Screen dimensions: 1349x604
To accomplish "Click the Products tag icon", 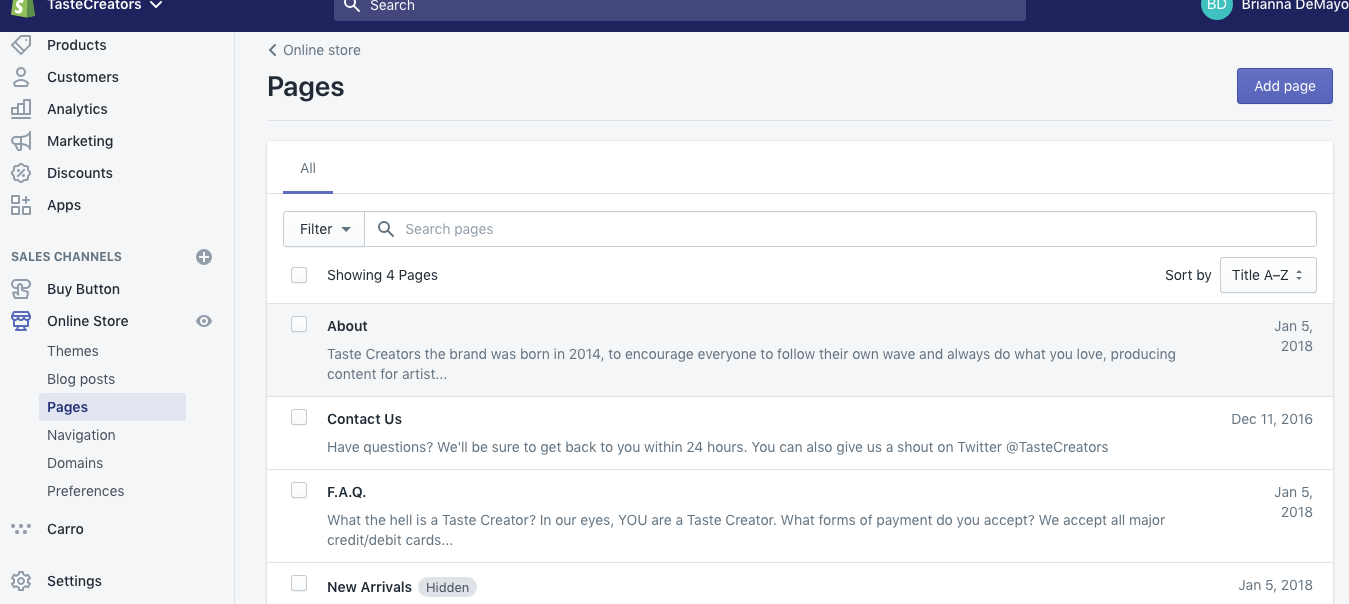I will point(21,45).
